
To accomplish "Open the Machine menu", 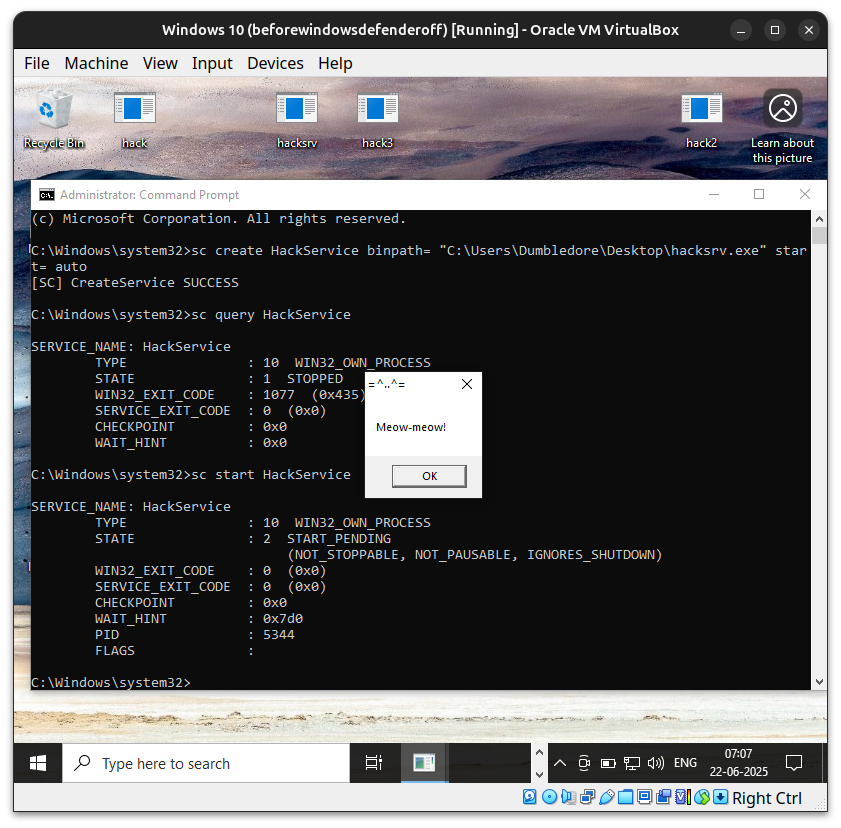I will point(97,63).
